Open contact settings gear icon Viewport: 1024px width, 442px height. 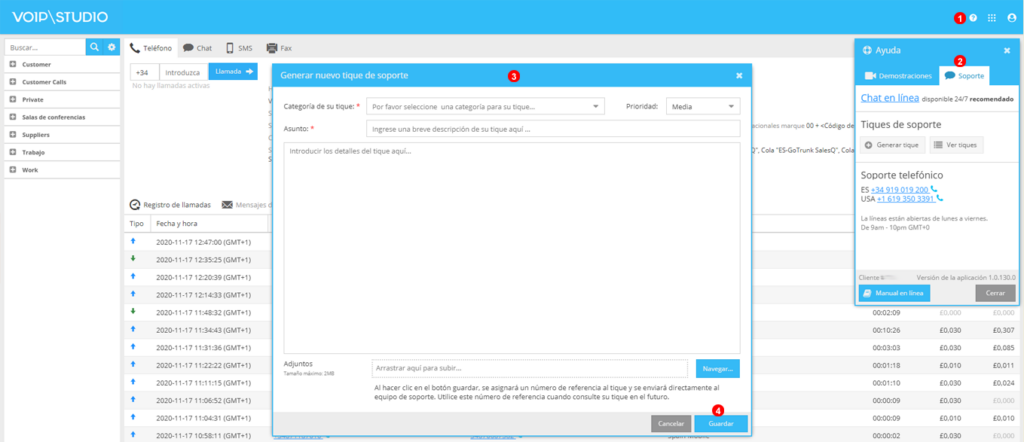[x=112, y=47]
